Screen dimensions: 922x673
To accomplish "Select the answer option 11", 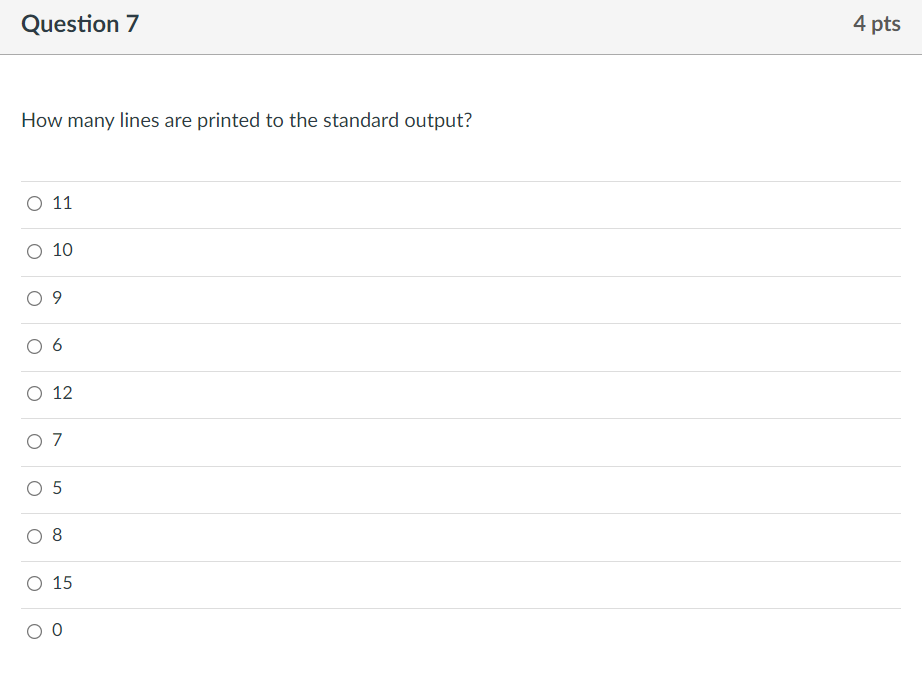I will click(x=34, y=204).
